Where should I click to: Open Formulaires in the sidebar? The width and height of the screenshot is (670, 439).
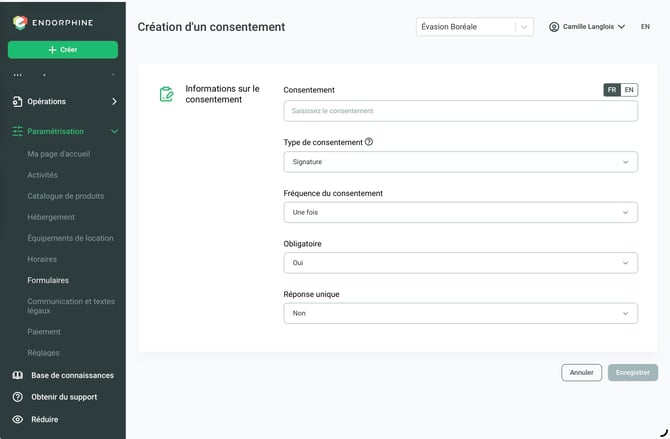(48, 280)
